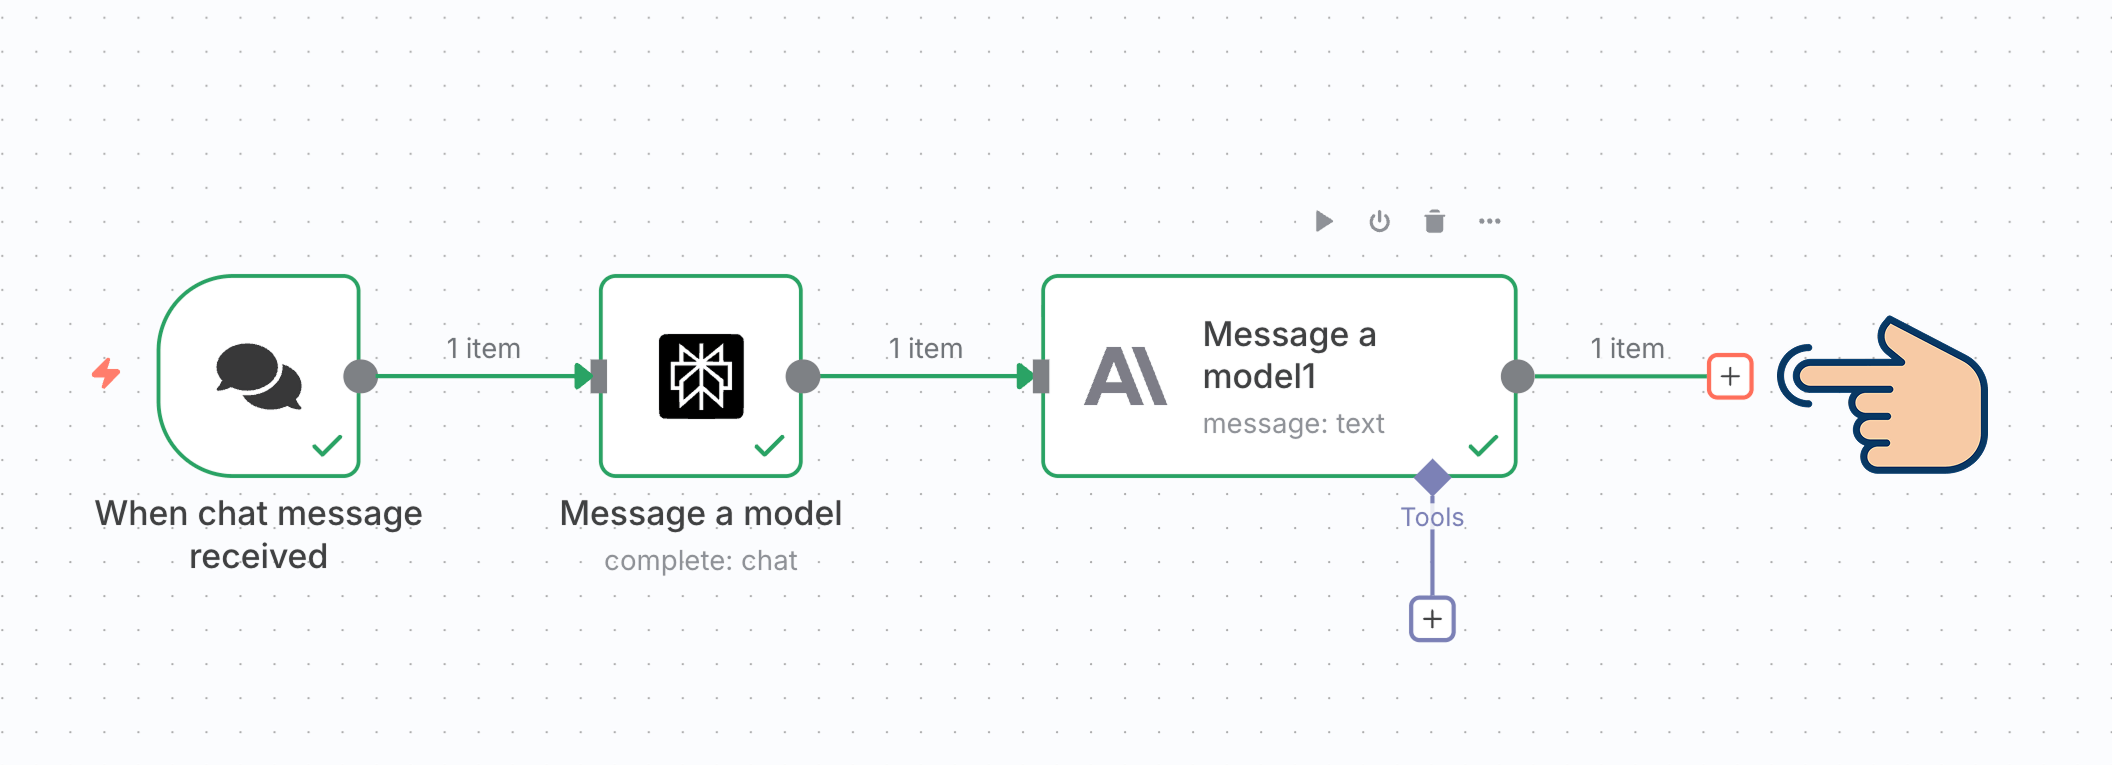This screenshot has width=2112, height=765.
Task: Click the Perplexity node's output connector
Action: point(802,376)
